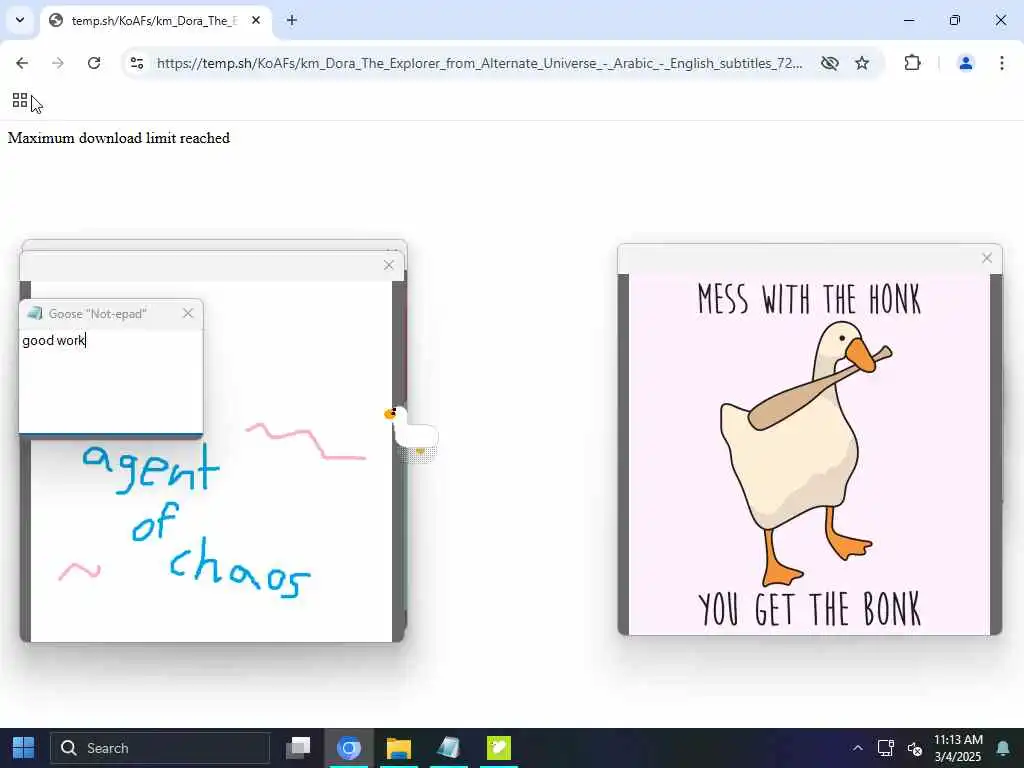Open the Chrome profile avatar
Image resolution: width=1024 pixels, height=768 pixels.
pos(965,63)
